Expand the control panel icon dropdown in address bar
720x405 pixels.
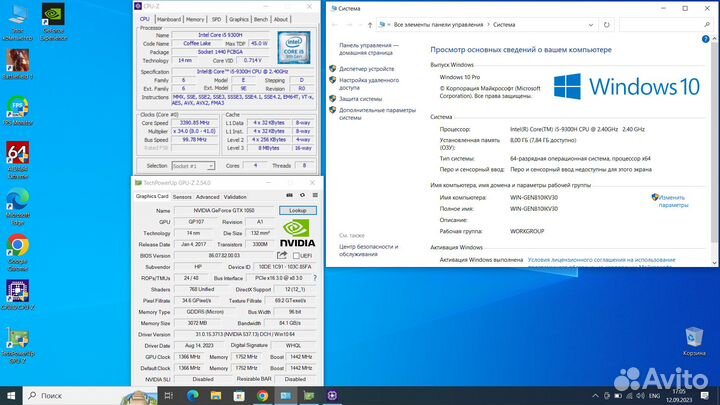389,25
